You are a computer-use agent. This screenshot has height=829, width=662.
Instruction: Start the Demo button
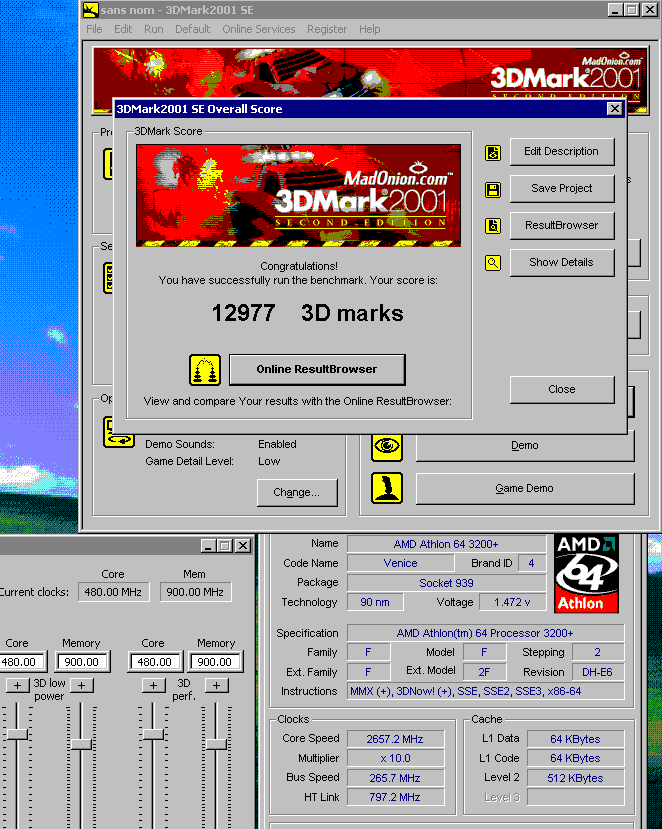(525, 446)
